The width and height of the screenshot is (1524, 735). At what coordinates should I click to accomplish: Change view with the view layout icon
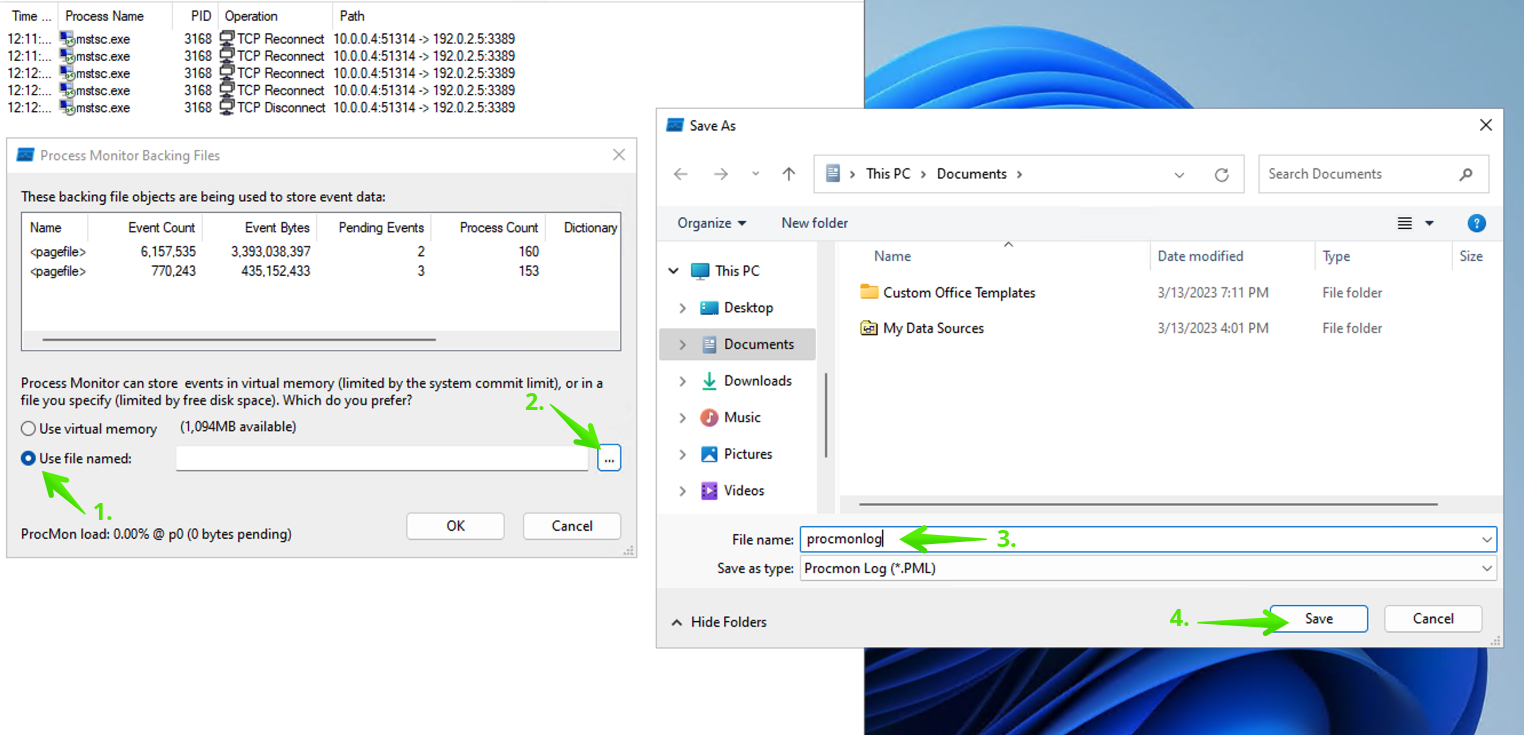[1405, 223]
